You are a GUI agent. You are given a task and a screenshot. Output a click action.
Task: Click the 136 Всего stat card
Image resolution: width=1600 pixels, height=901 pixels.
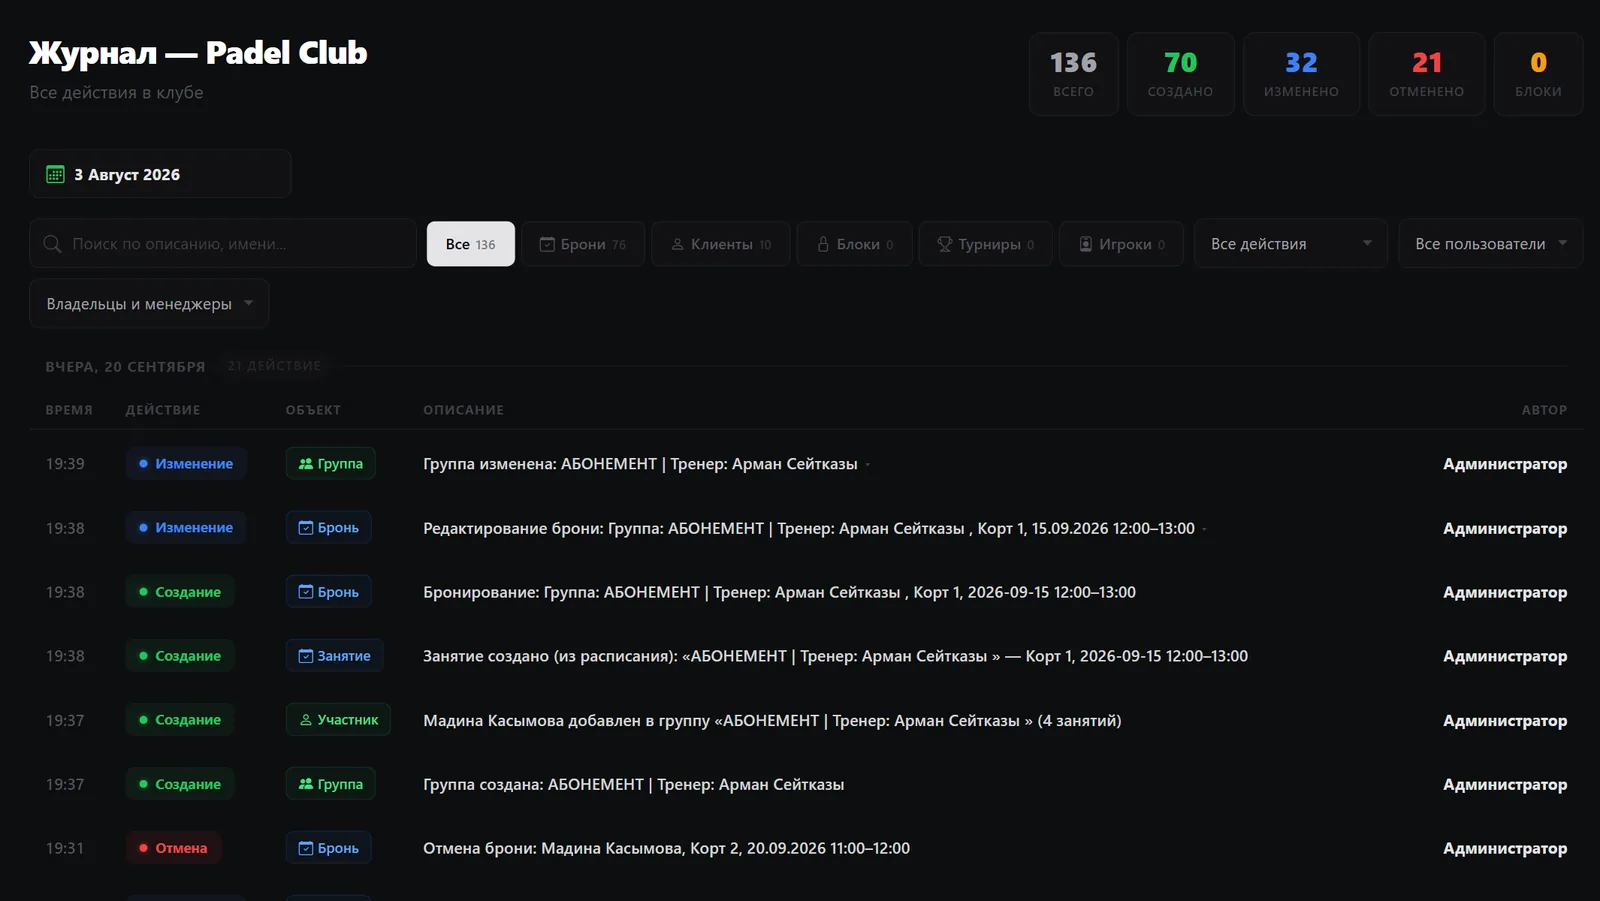(1074, 74)
